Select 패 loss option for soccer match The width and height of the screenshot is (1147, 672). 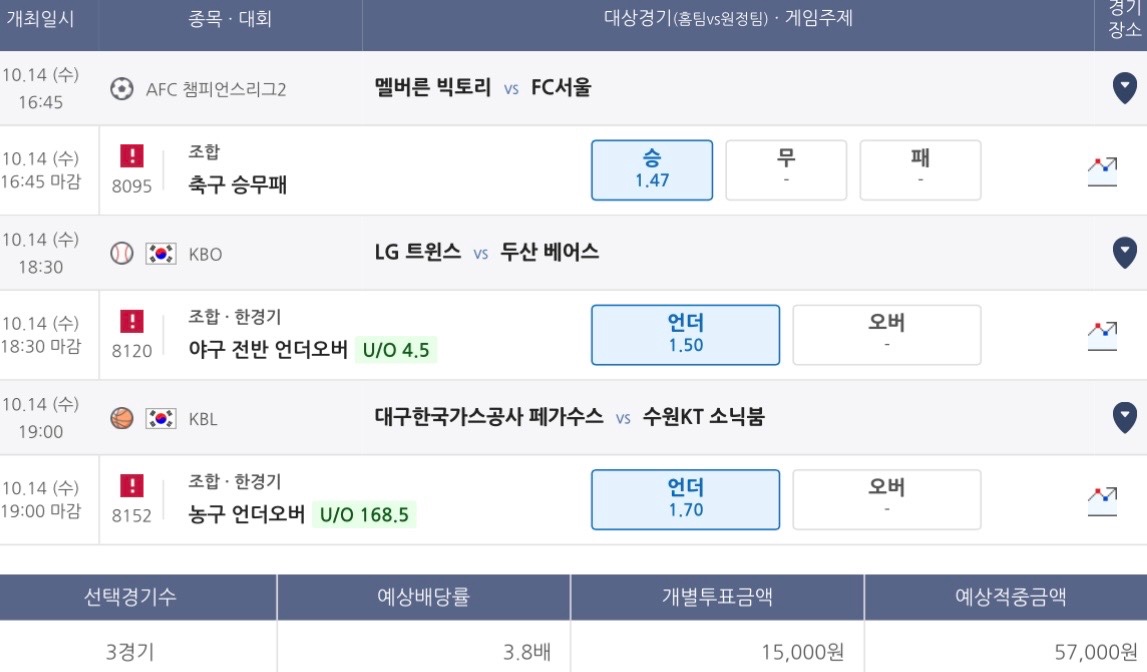coord(920,170)
